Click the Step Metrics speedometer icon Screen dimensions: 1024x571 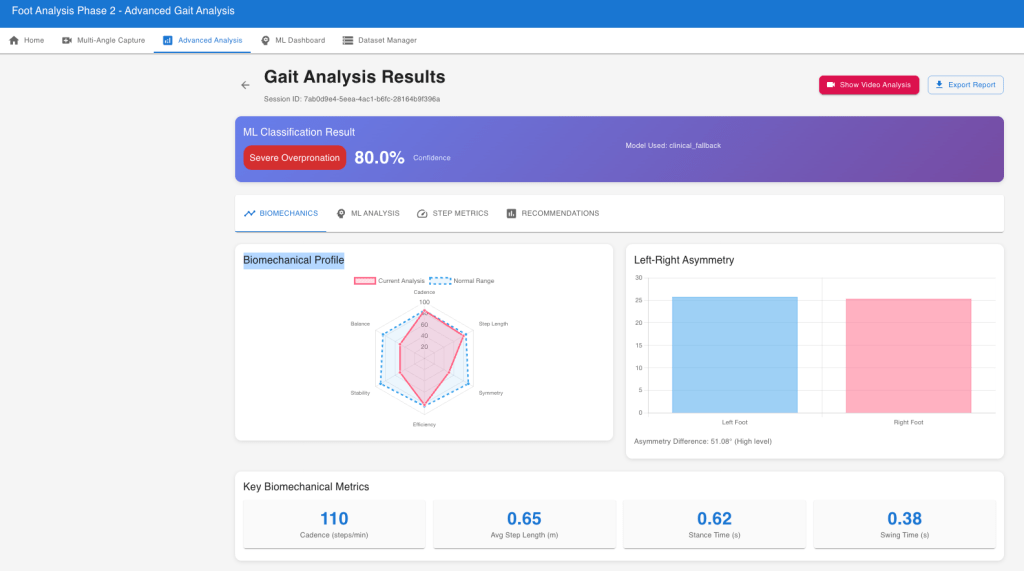pos(422,213)
